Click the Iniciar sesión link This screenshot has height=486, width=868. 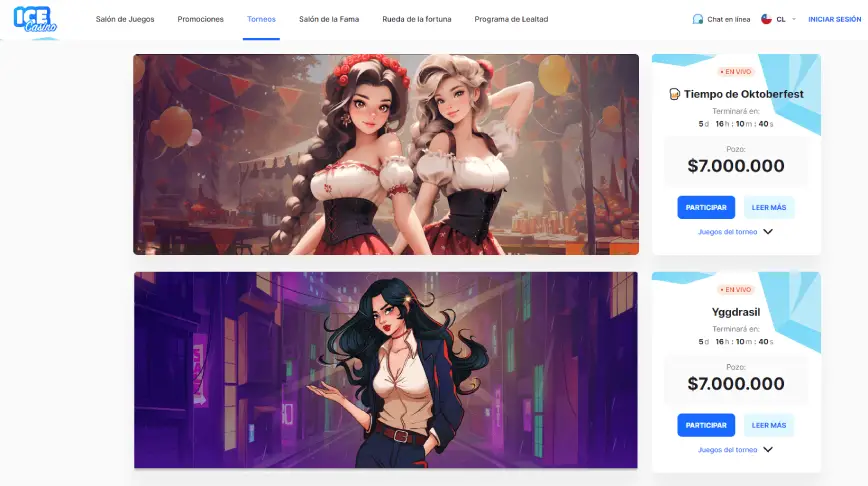[x=834, y=19]
